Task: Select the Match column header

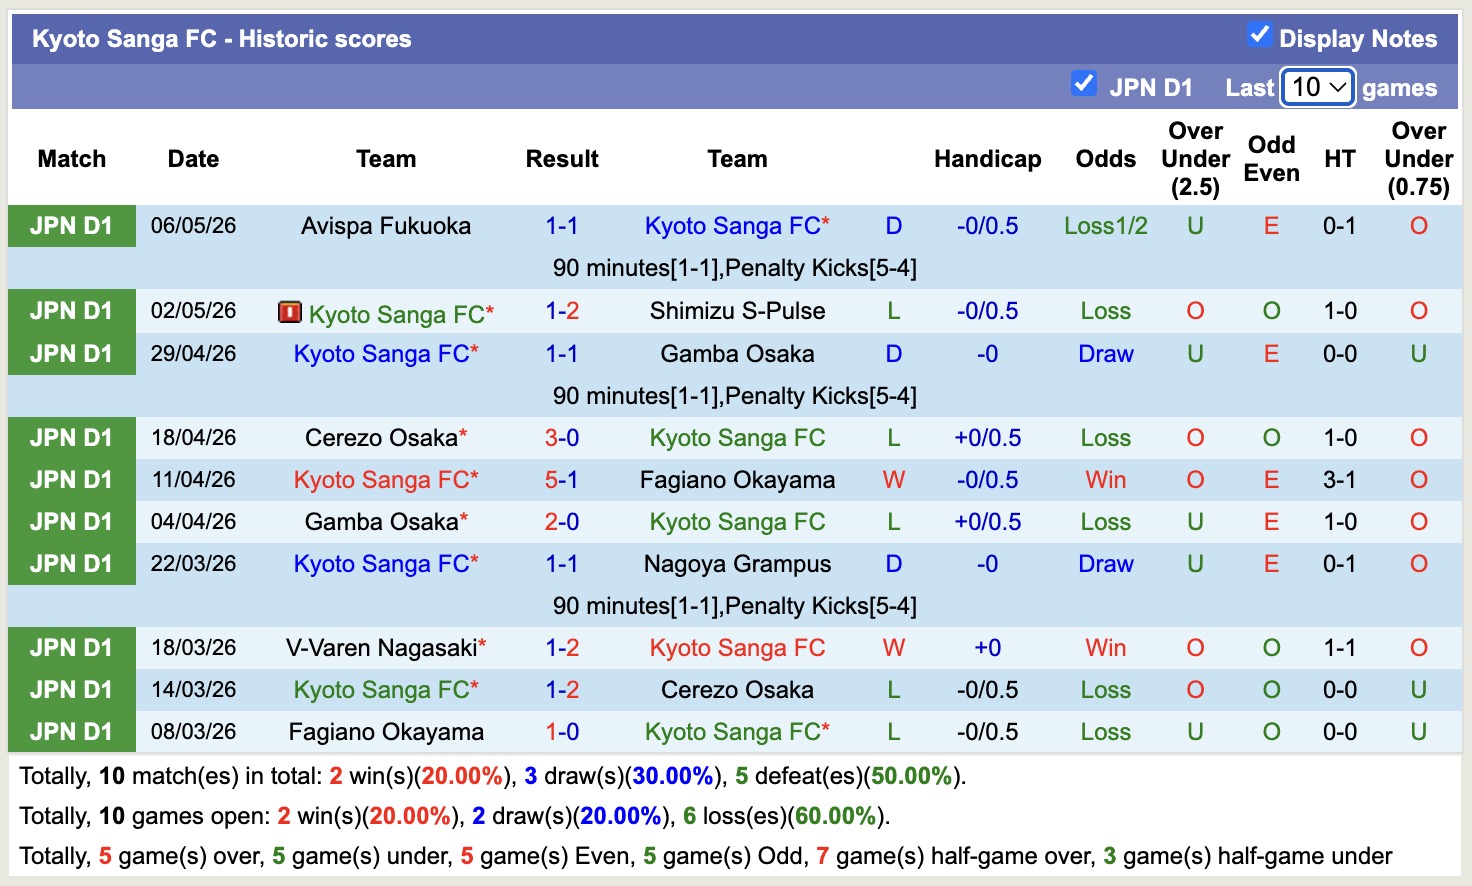Action: point(71,159)
